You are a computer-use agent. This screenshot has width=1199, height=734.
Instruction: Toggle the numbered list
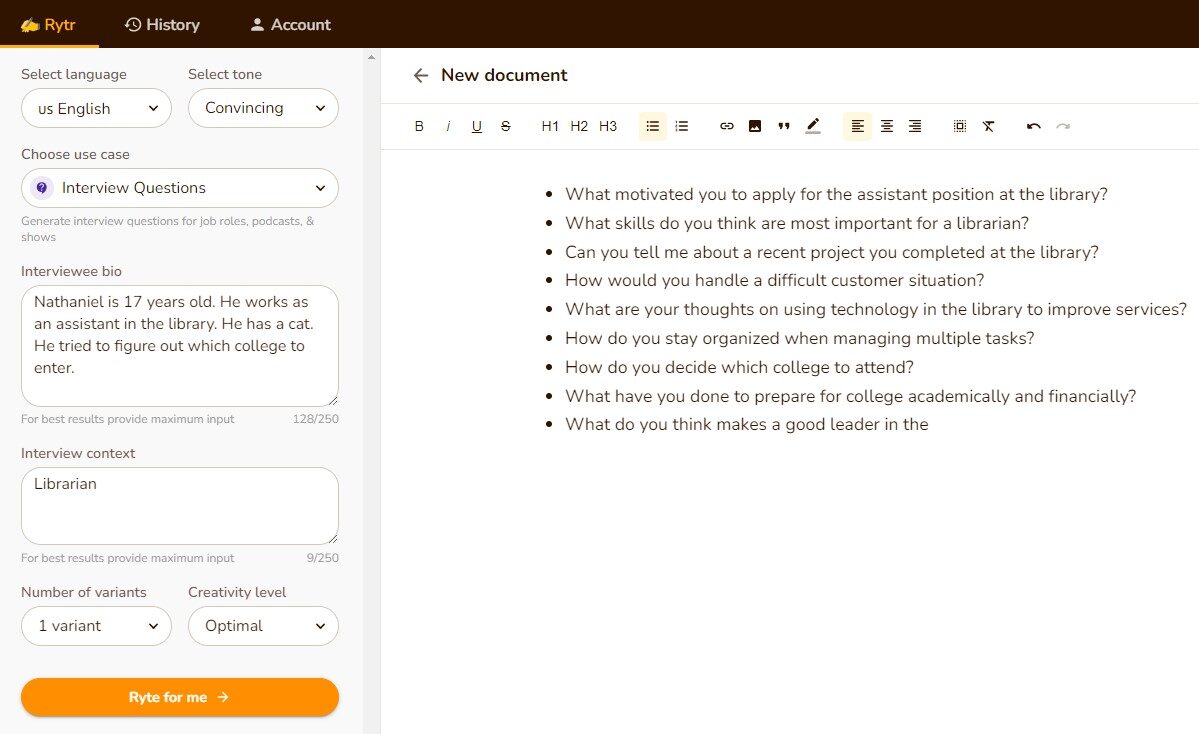682,126
